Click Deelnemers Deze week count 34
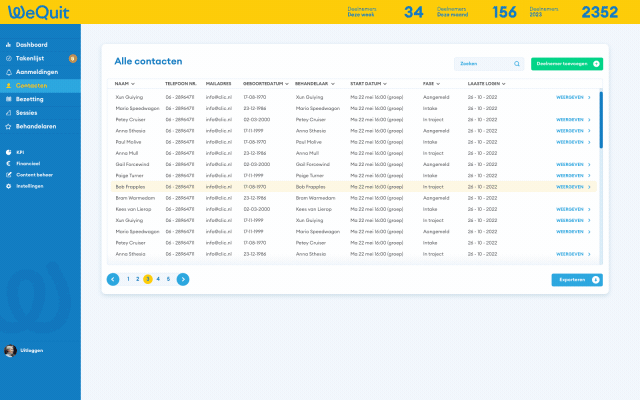This screenshot has width=640, height=400. point(413,12)
